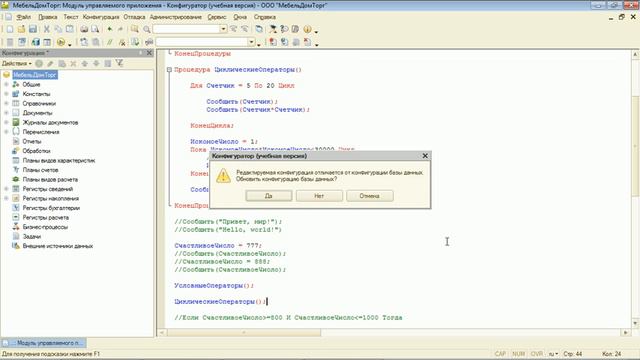Click Отмена in the Конфигуратор dialog
This screenshot has height=360, width=640.
370,196
